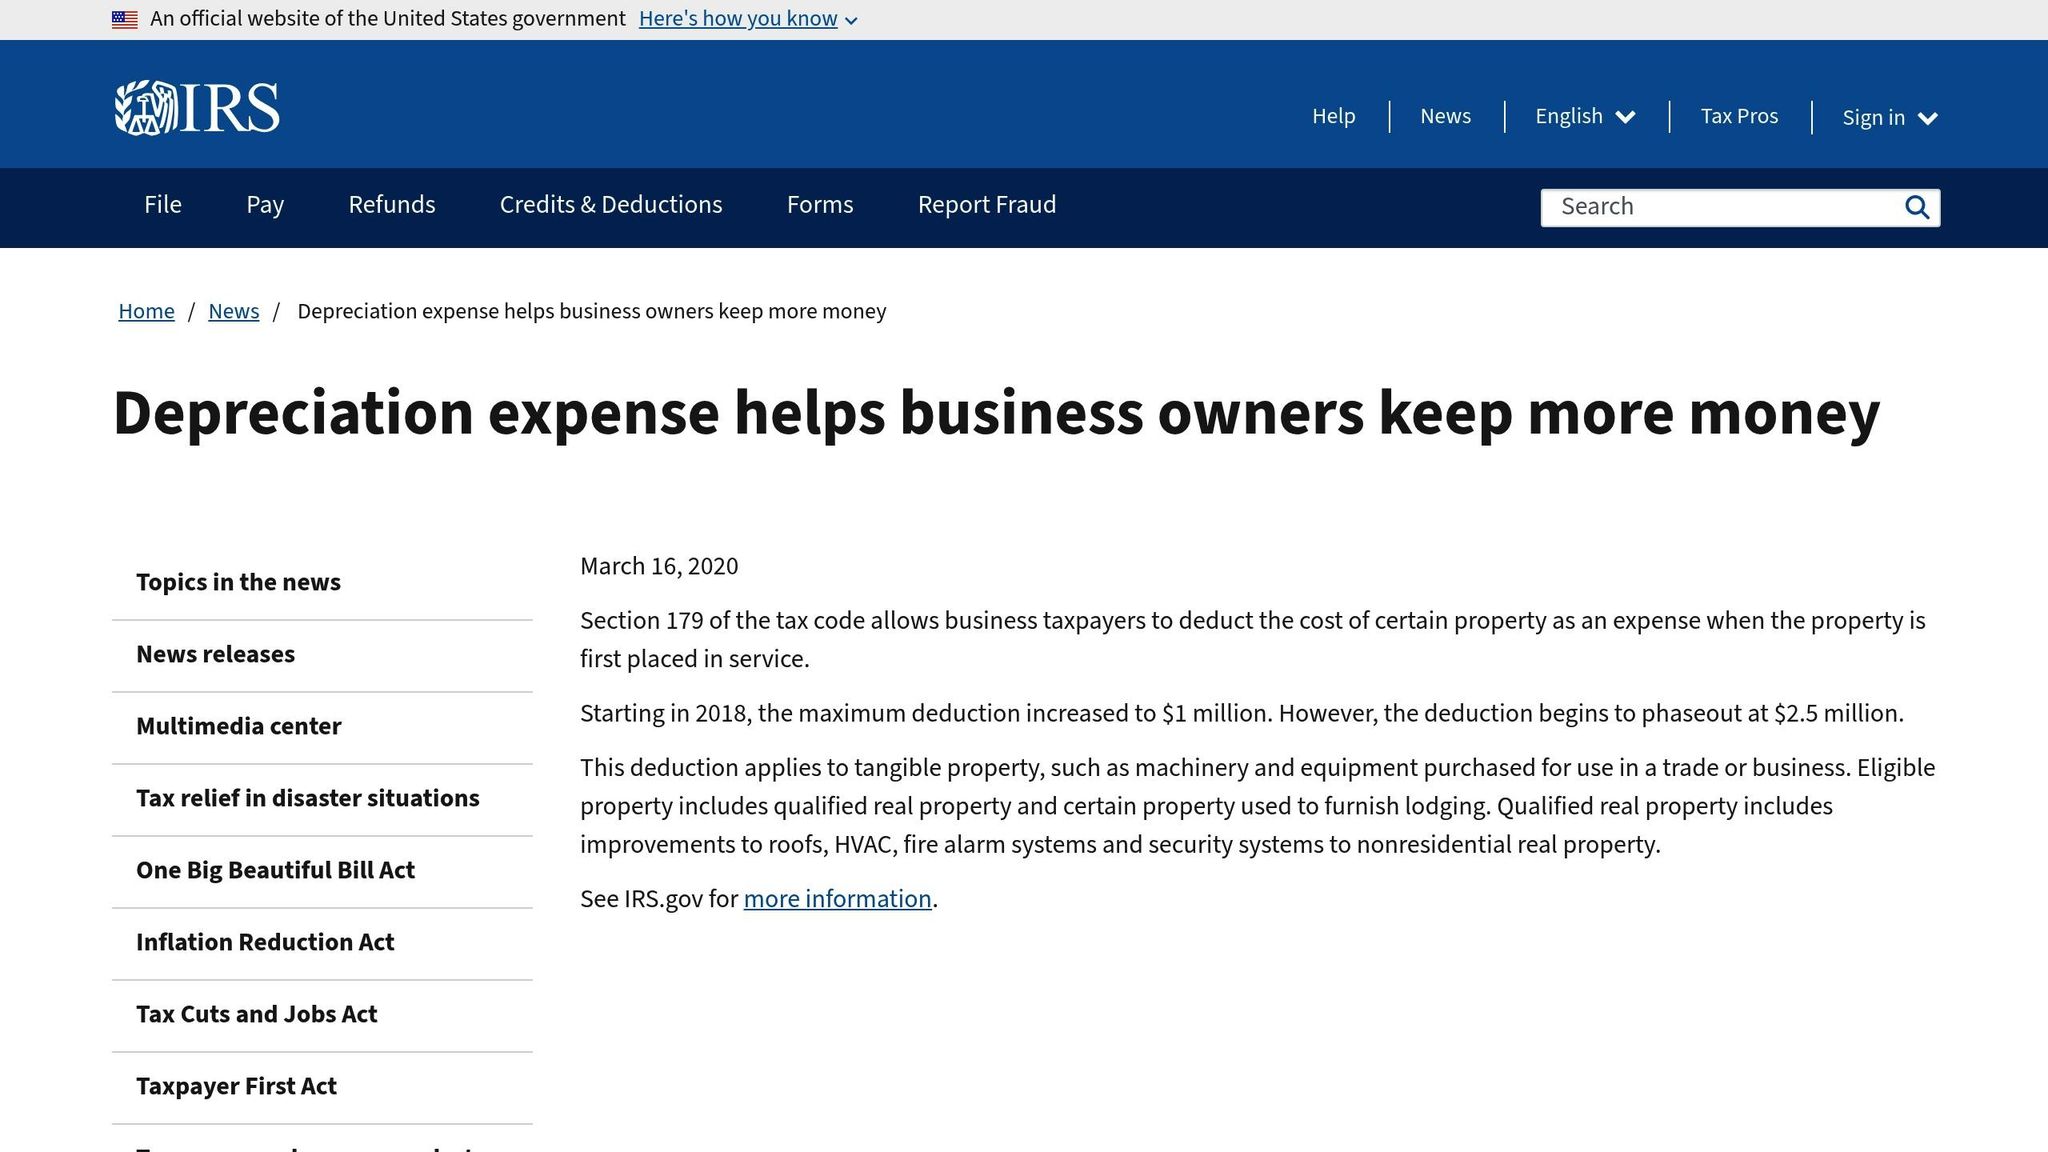Go to the Tax Cuts and Jobs Act sidebar item
This screenshot has height=1152, width=2048.
click(256, 1015)
